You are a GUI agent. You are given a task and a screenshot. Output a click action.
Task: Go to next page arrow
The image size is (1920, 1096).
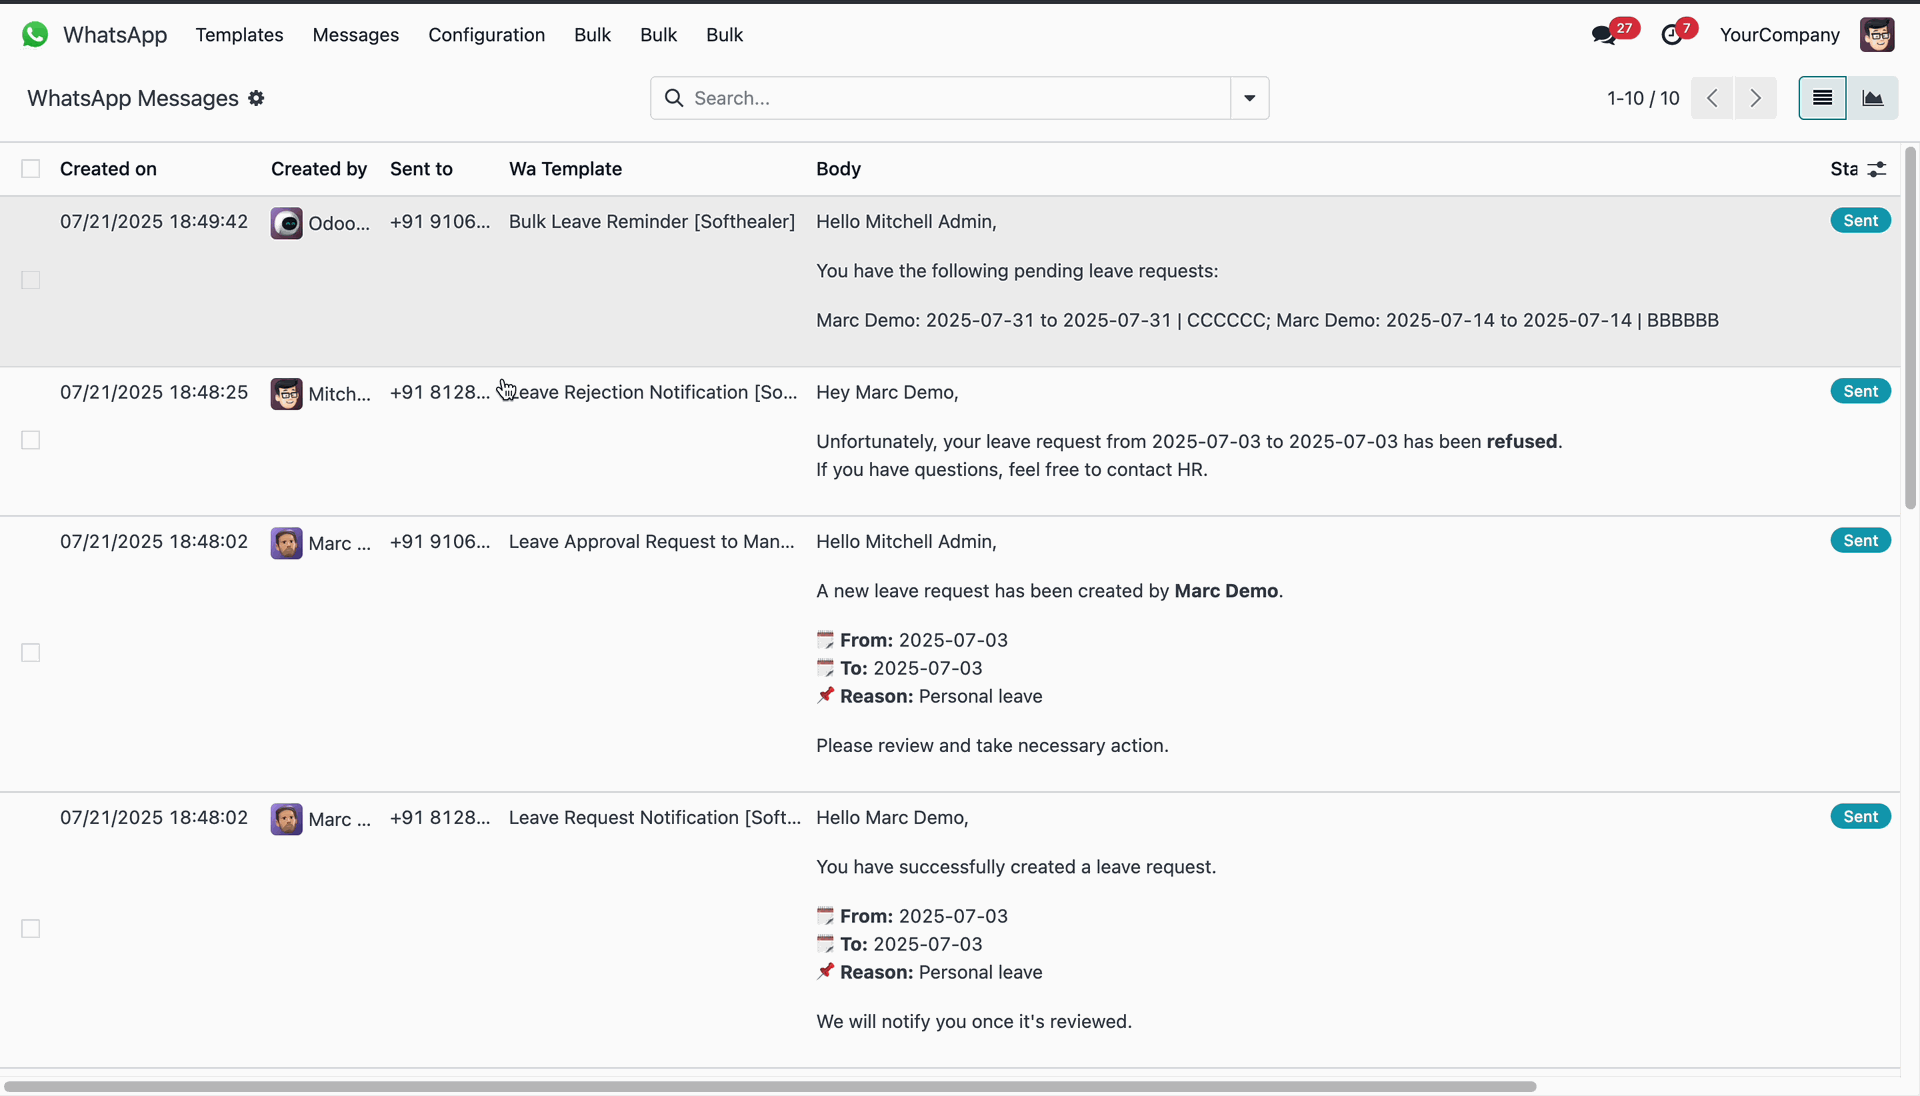point(1755,98)
